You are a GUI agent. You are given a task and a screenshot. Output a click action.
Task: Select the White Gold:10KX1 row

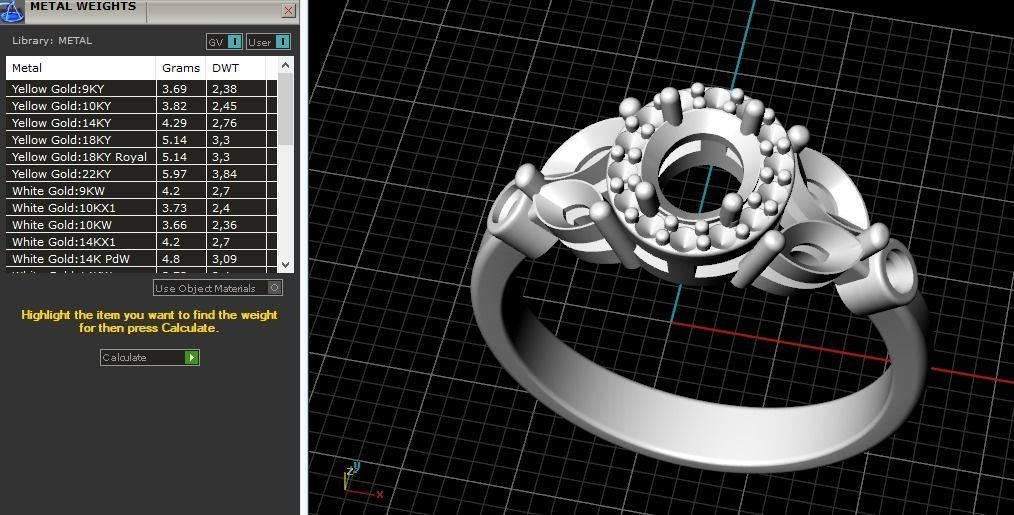pos(142,208)
